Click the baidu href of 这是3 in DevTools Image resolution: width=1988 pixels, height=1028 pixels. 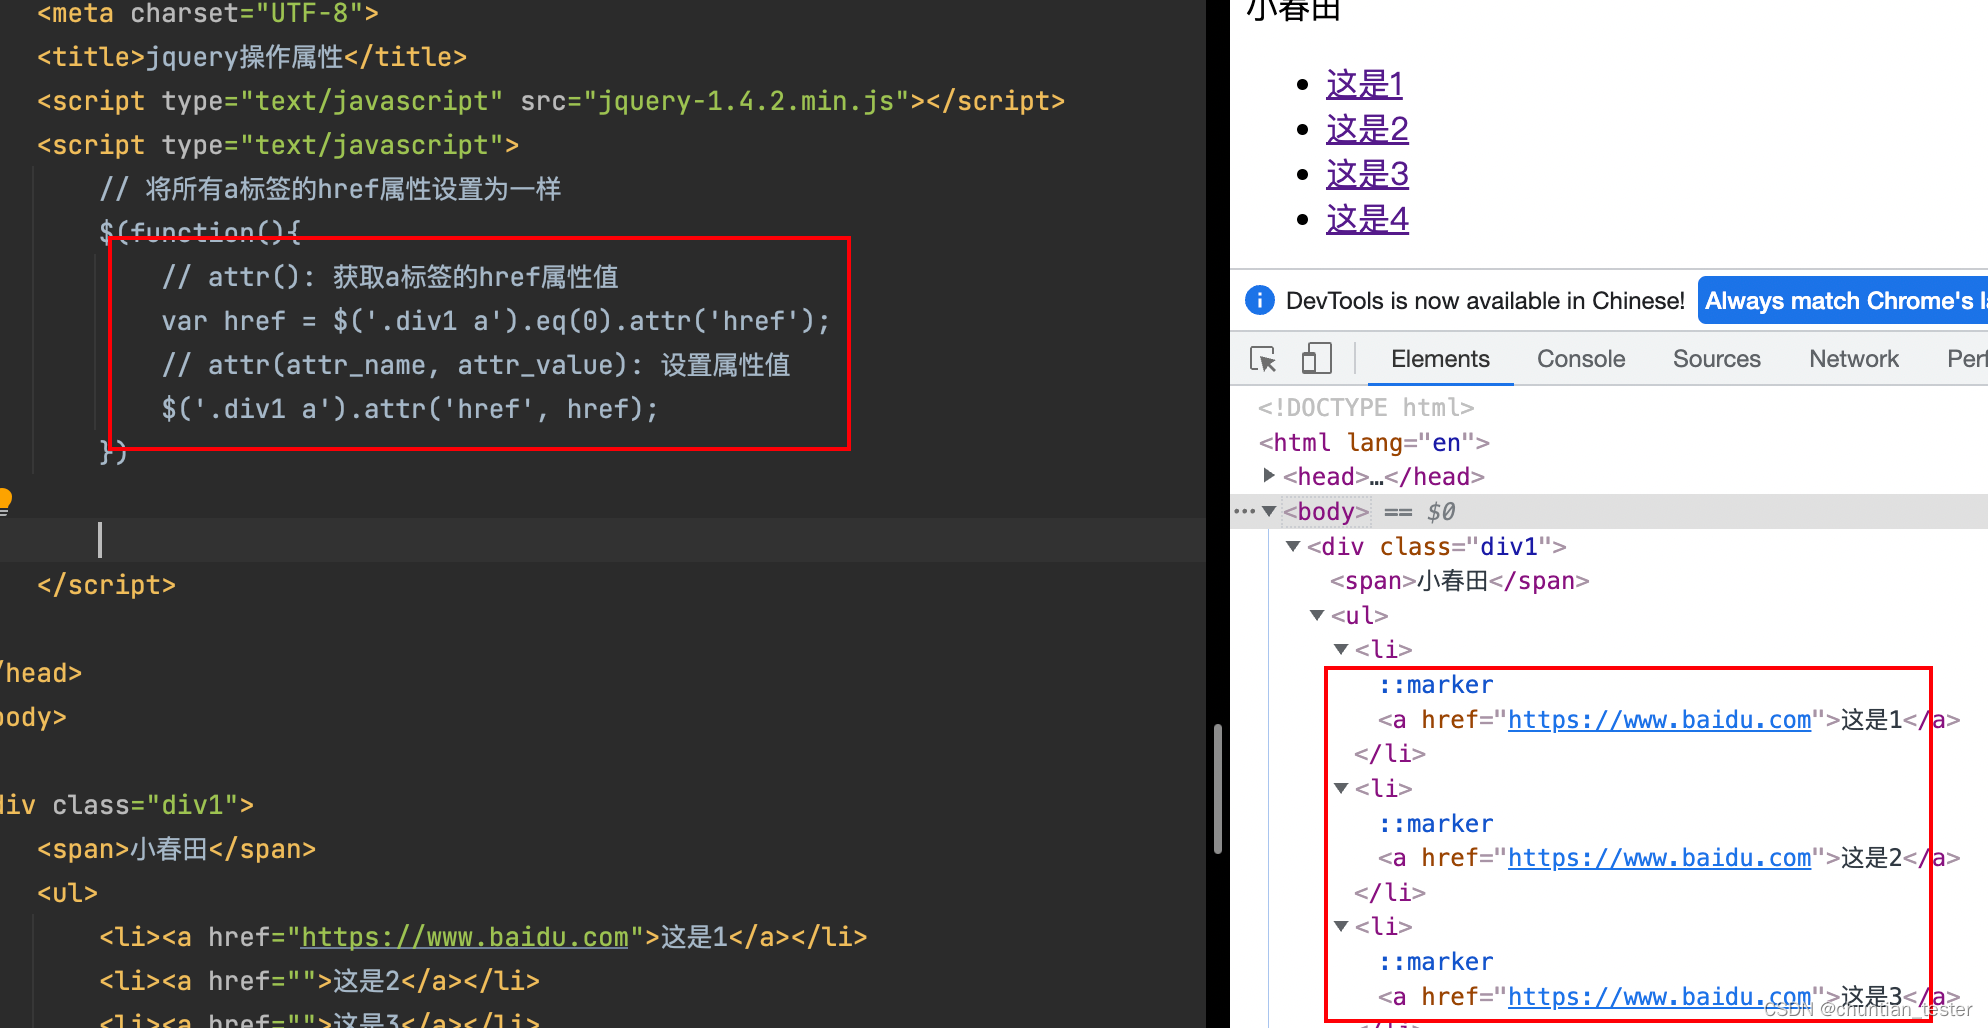[1659, 996]
